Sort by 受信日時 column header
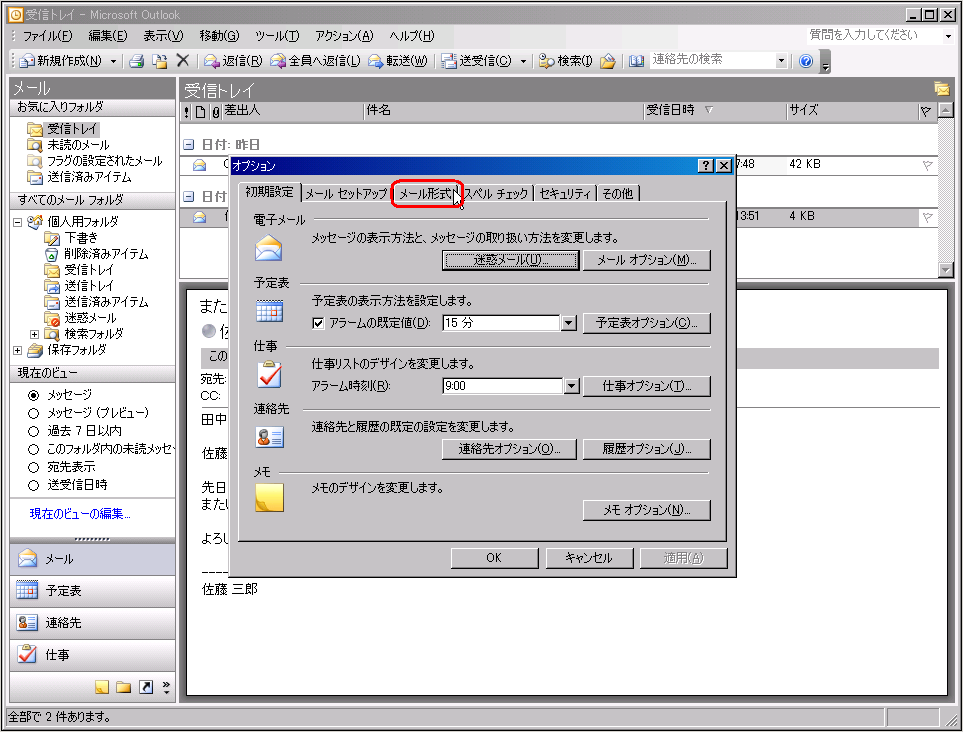Screen dimensions: 963x732 coord(714,111)
